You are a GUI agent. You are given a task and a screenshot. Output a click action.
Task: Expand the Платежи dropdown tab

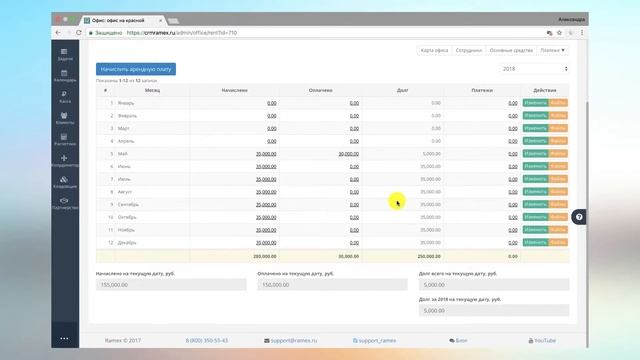click(x=552, y=50)
